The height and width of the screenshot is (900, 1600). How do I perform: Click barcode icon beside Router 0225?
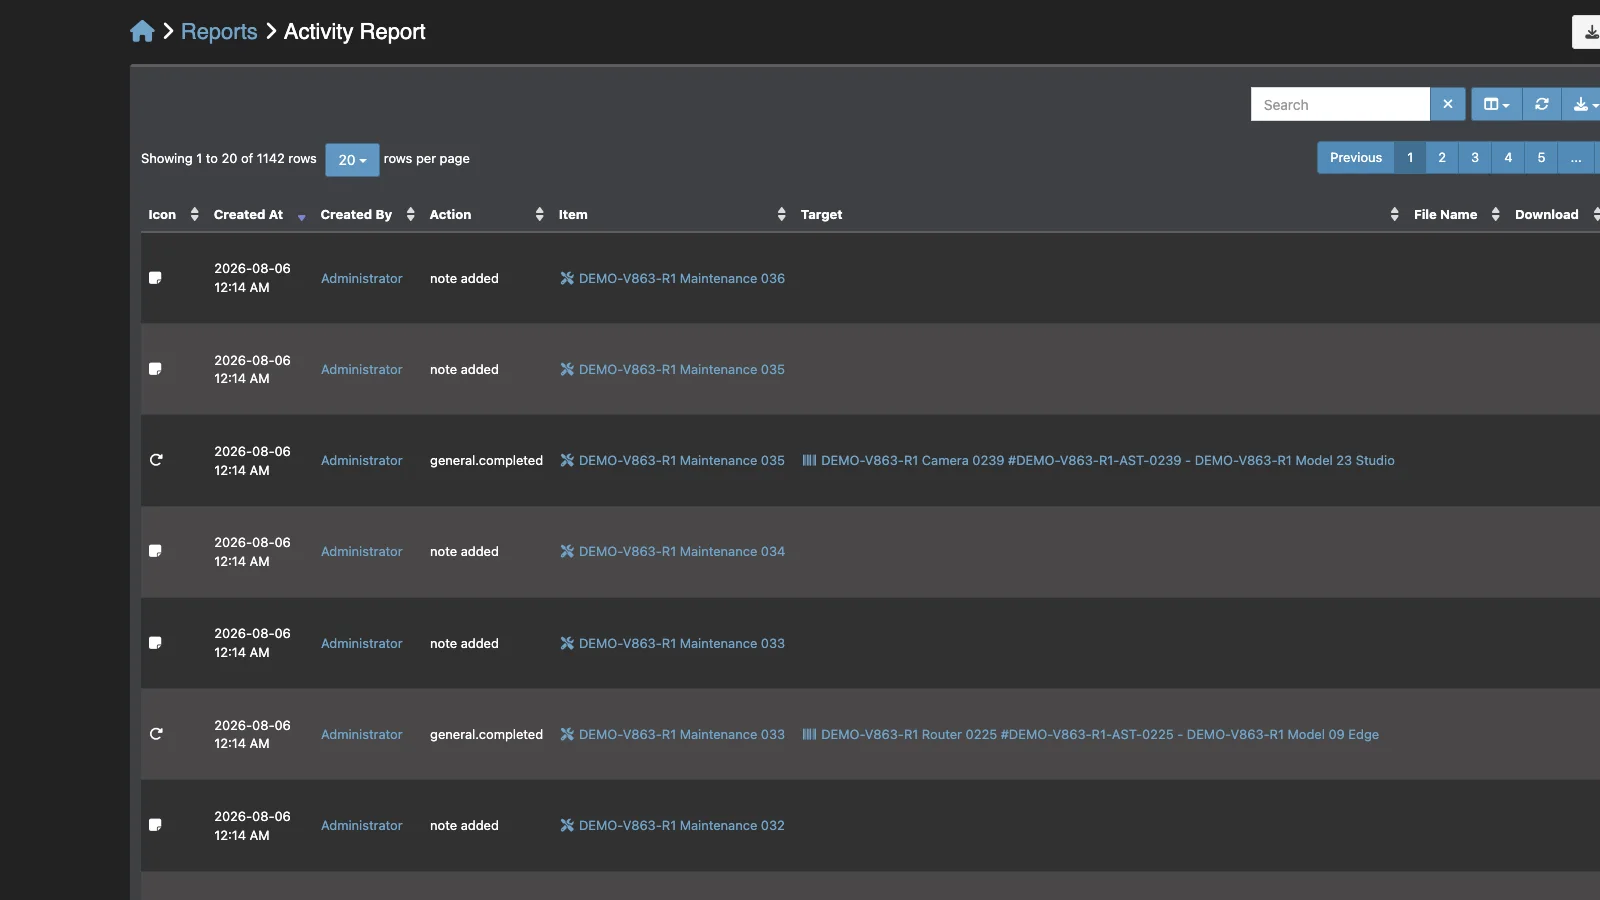pyautogui.click(x=809, y=735)
